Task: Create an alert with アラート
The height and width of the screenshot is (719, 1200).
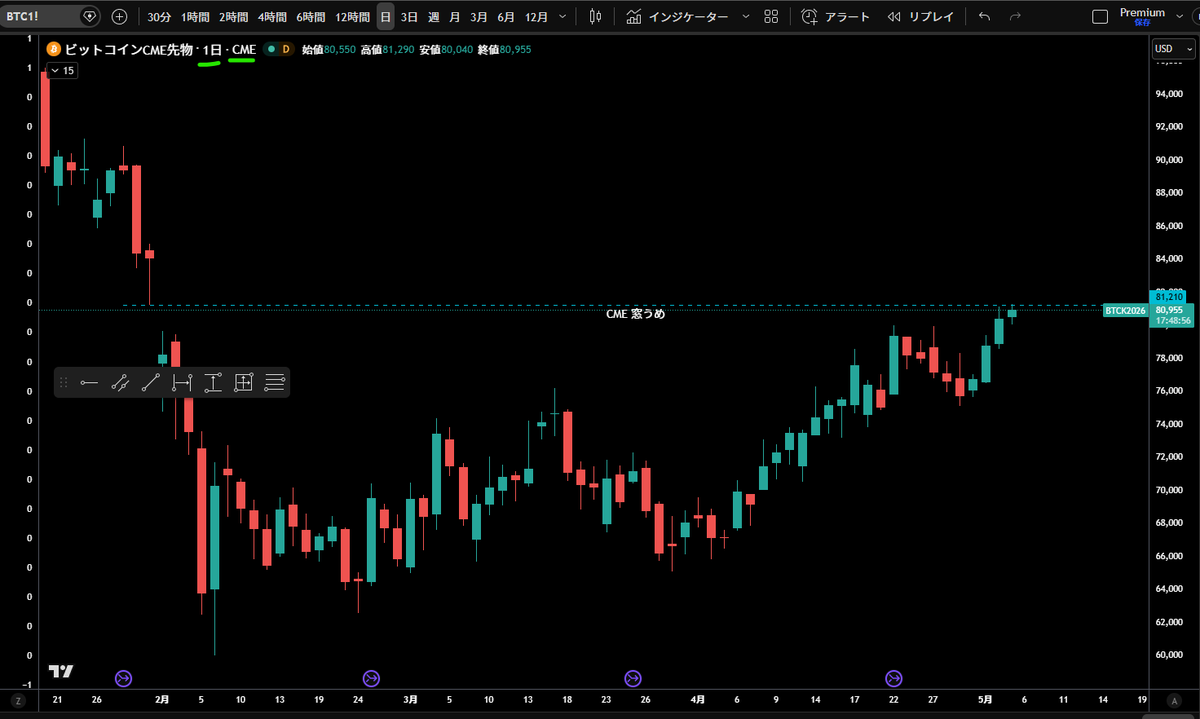Action: click(x=835, y=17)
